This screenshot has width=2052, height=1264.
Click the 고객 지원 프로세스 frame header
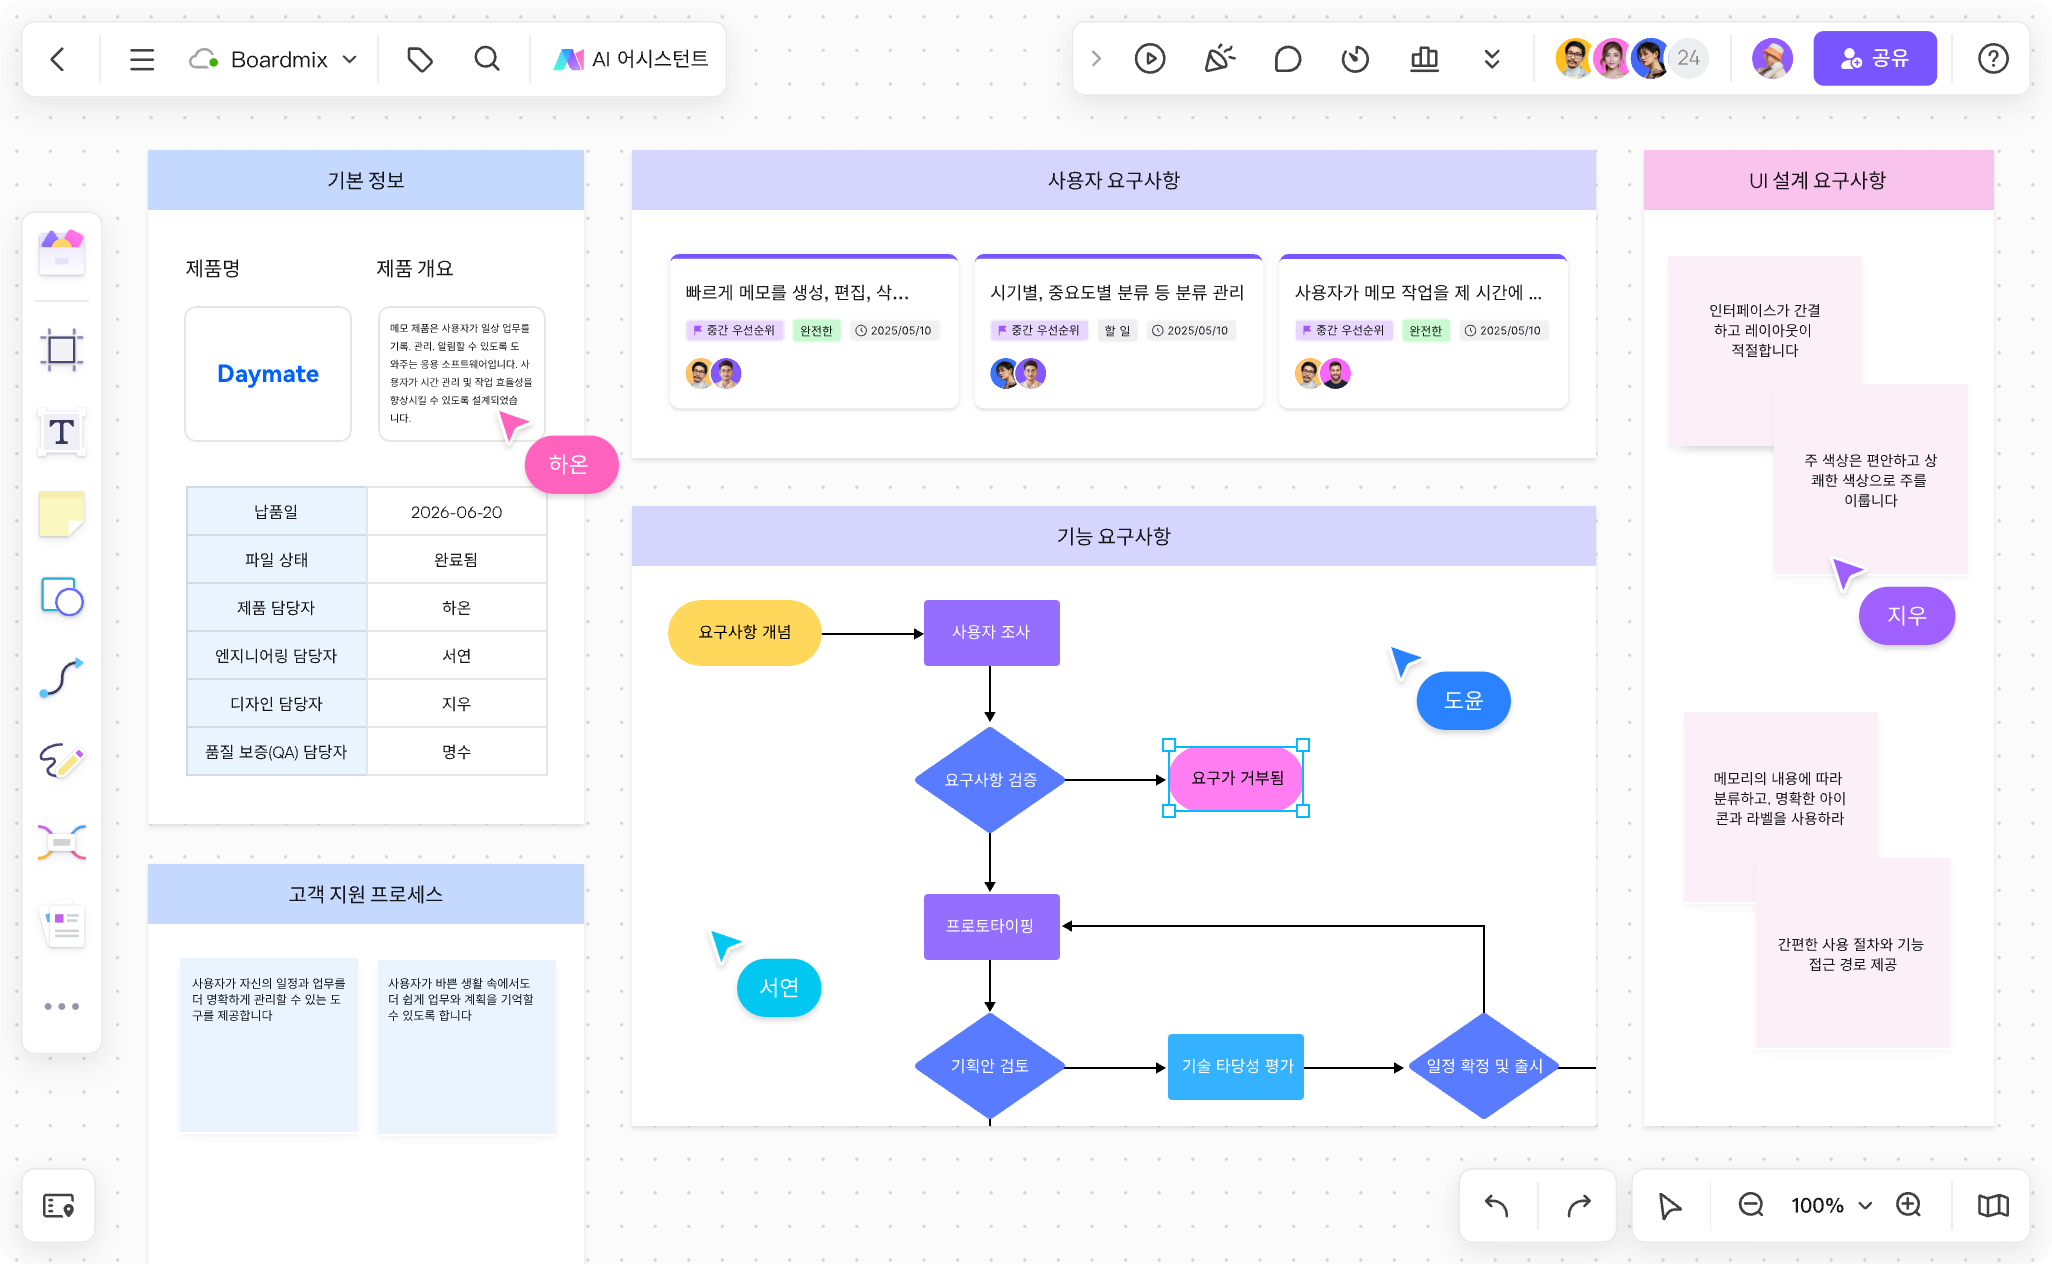click(366, 894)
